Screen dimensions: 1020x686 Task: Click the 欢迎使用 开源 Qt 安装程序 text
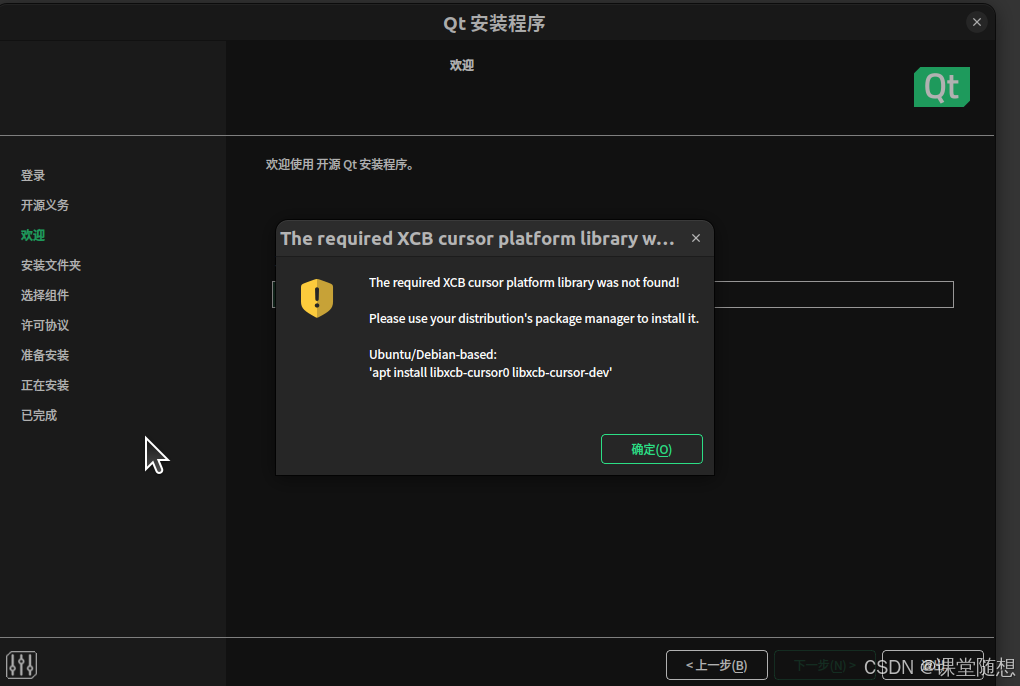click(x=340, y=165)
